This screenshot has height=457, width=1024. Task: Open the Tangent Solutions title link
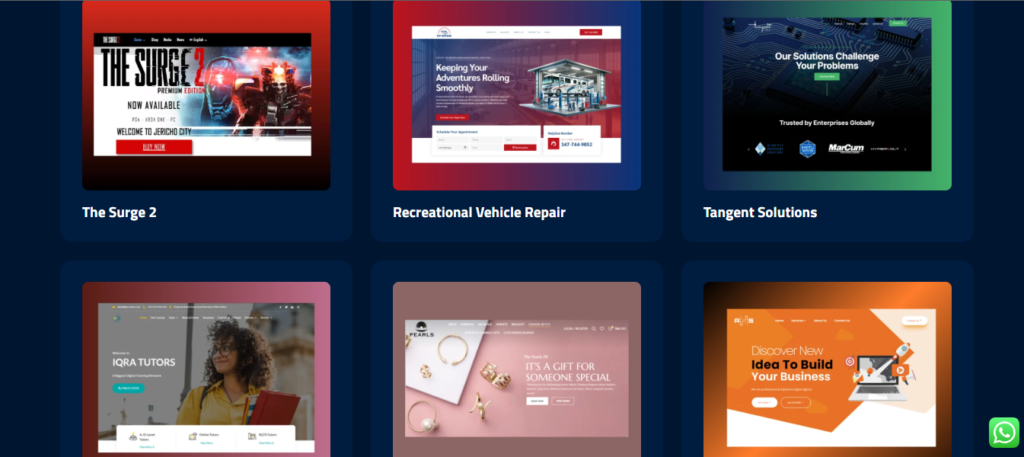click(759, 213)
